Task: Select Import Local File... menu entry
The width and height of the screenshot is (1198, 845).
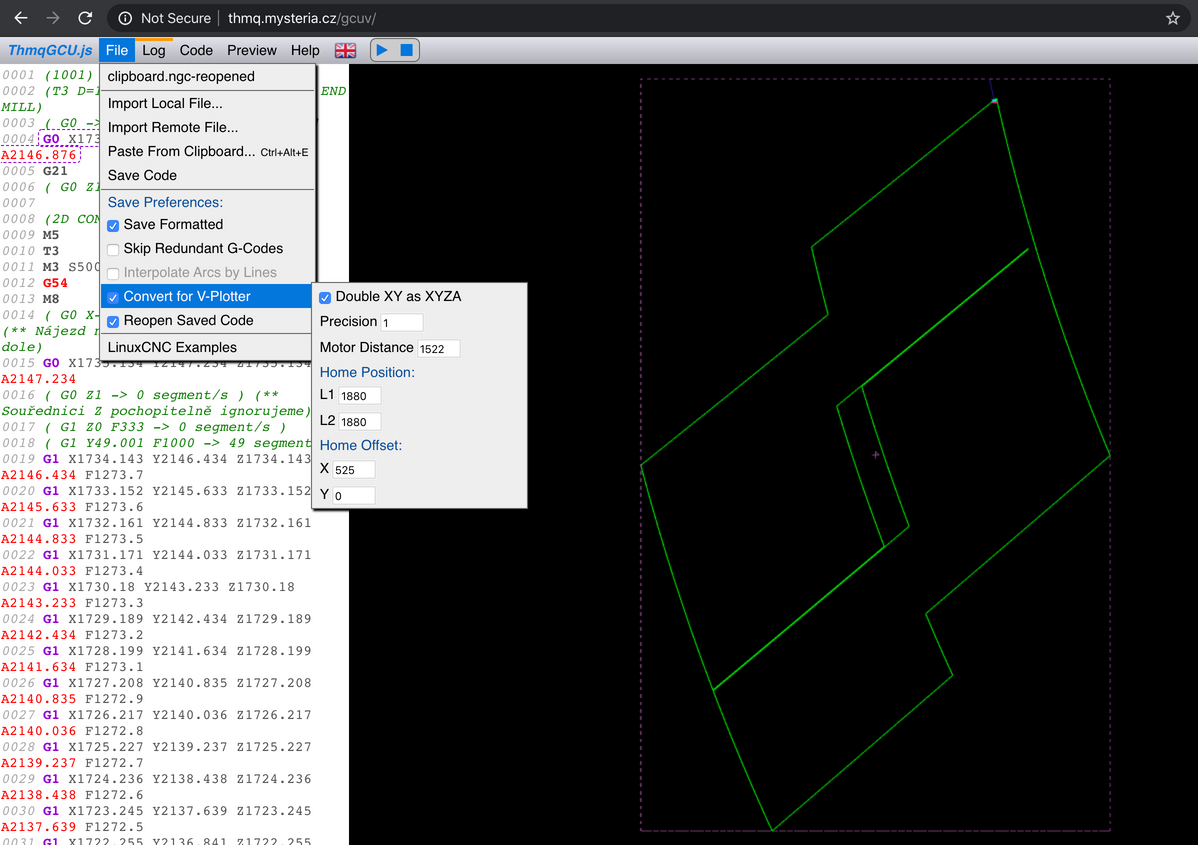Action: [165, 103]
